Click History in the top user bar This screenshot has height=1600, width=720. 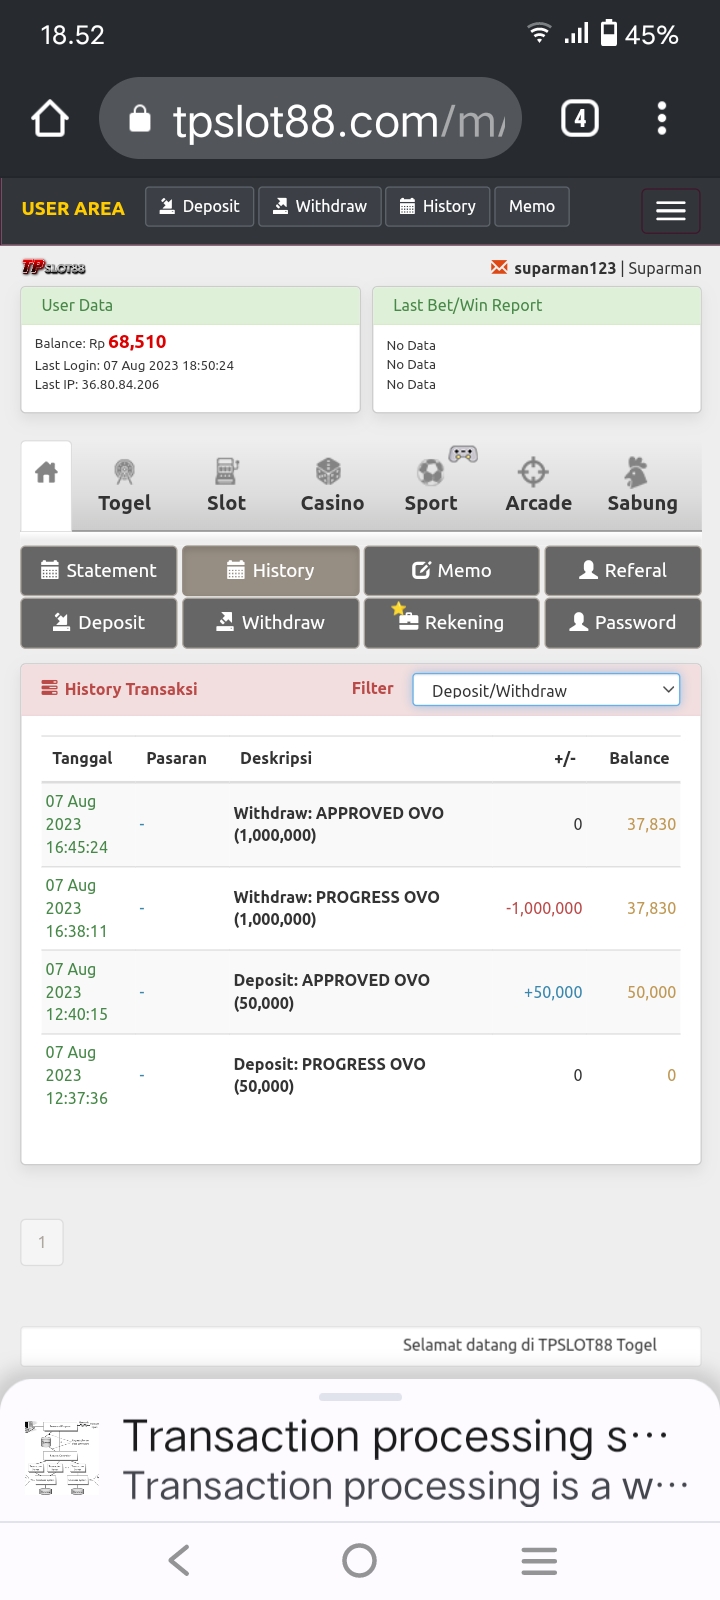tap(438, 207)
